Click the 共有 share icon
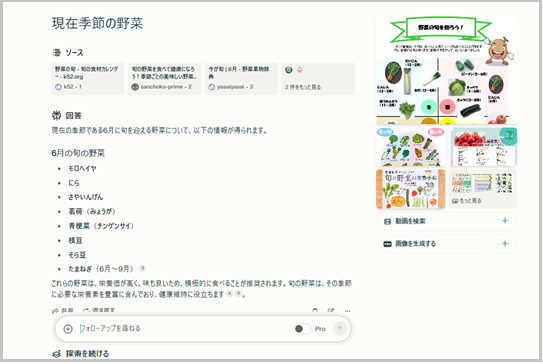The image size is (543, 364). tap(55, 311)
